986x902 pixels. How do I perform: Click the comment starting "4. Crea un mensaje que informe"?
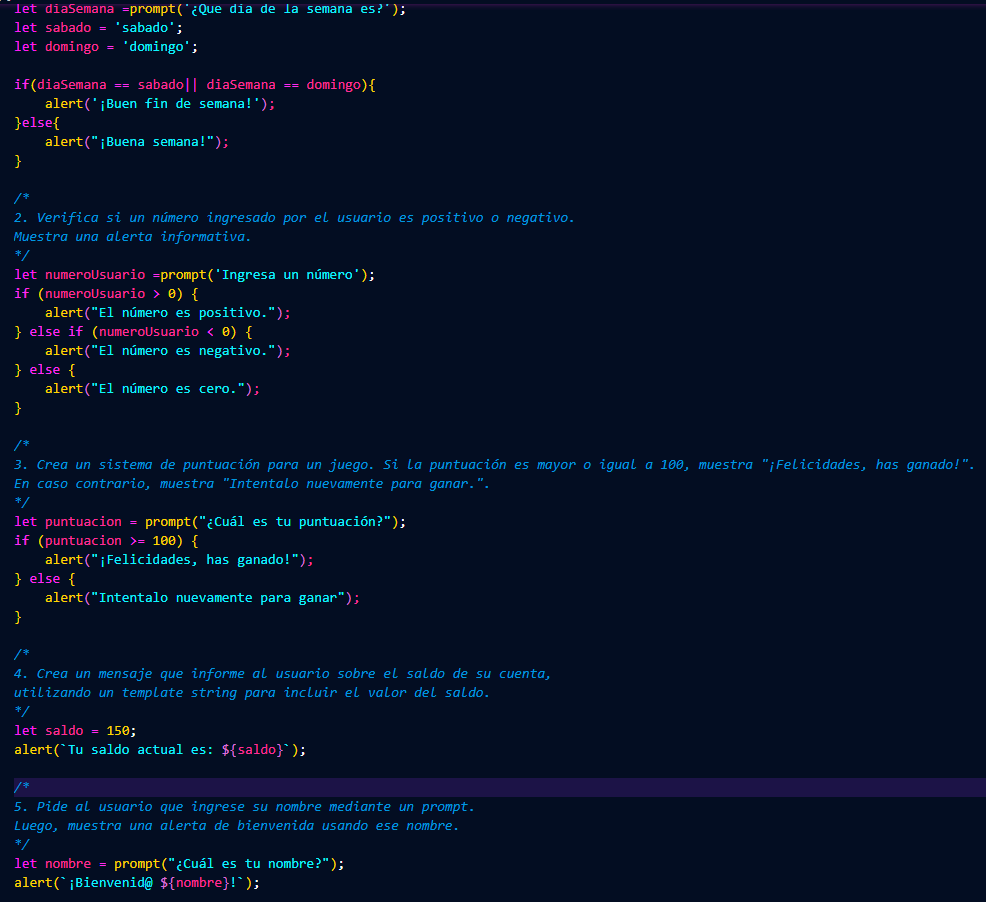(282, 674)
